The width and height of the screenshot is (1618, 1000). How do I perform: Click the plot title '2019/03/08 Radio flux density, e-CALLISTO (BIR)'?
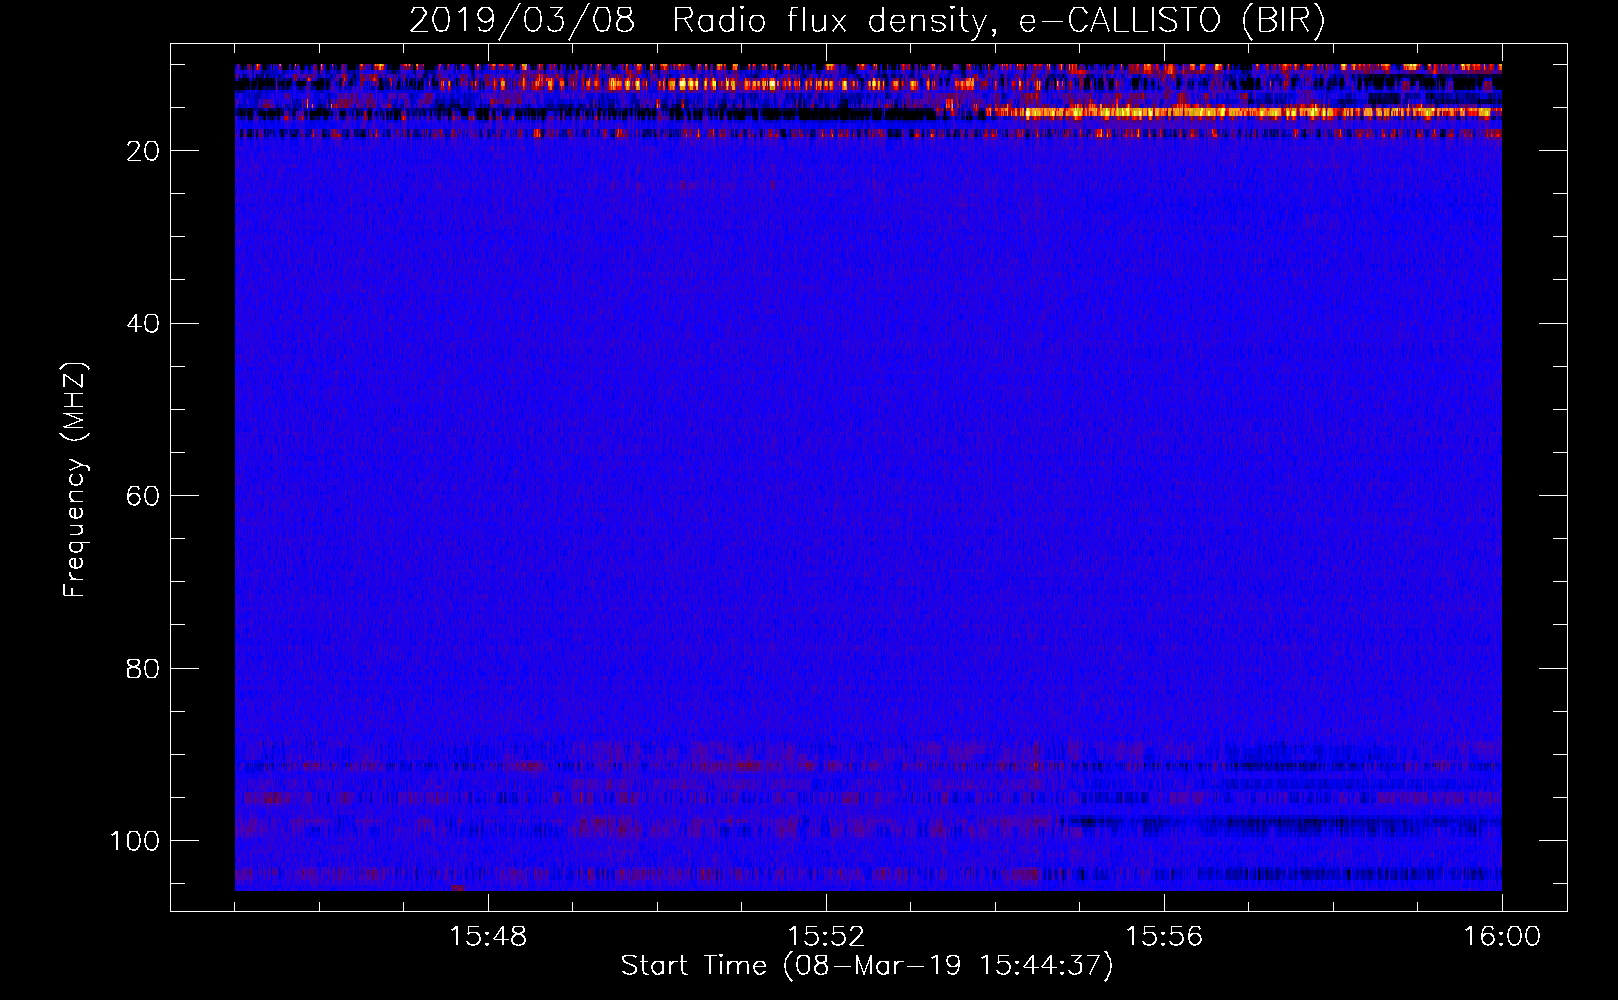[867, 21]
